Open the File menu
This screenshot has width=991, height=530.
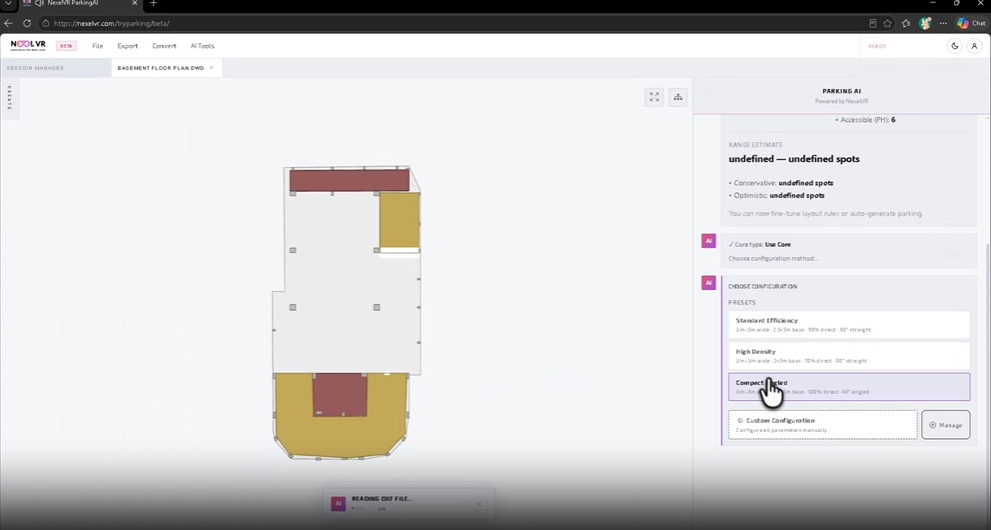(97, 46)
